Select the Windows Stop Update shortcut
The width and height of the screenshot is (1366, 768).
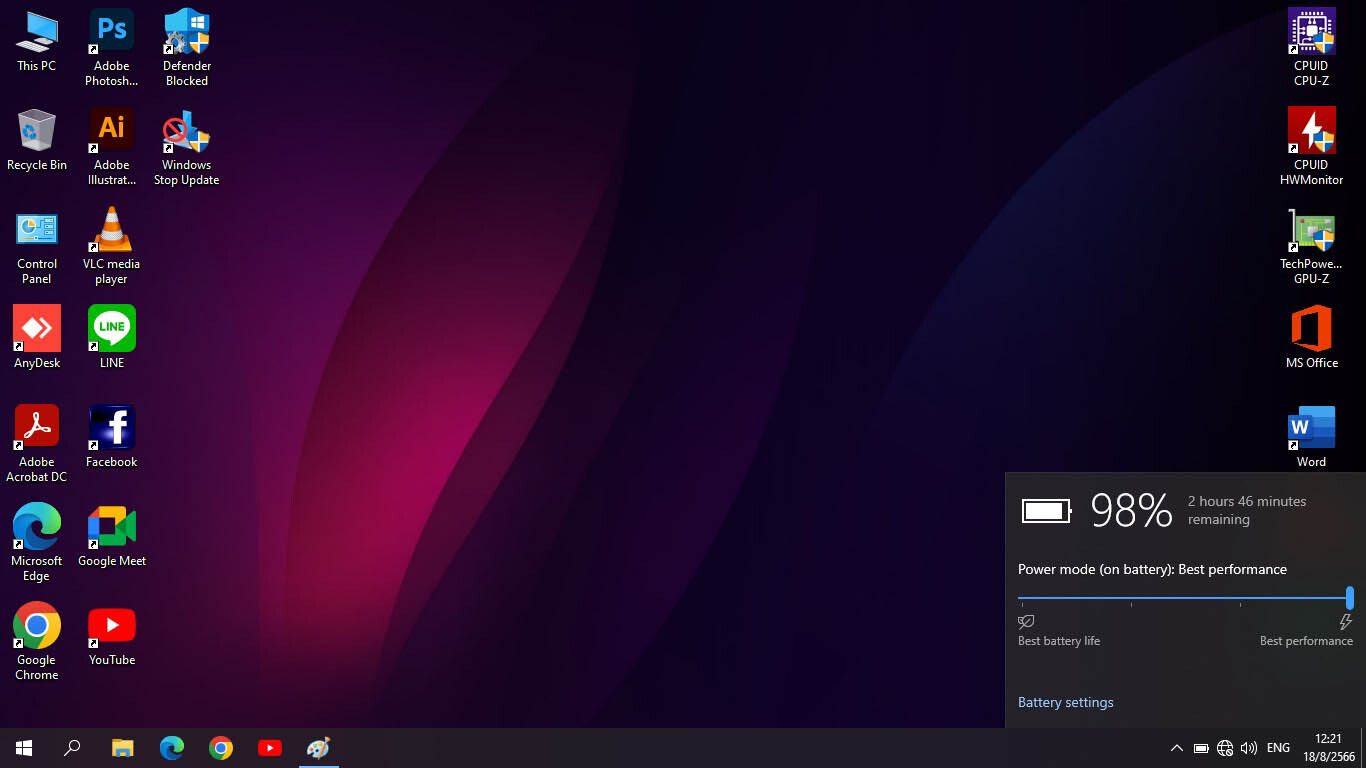click(187, 147)
